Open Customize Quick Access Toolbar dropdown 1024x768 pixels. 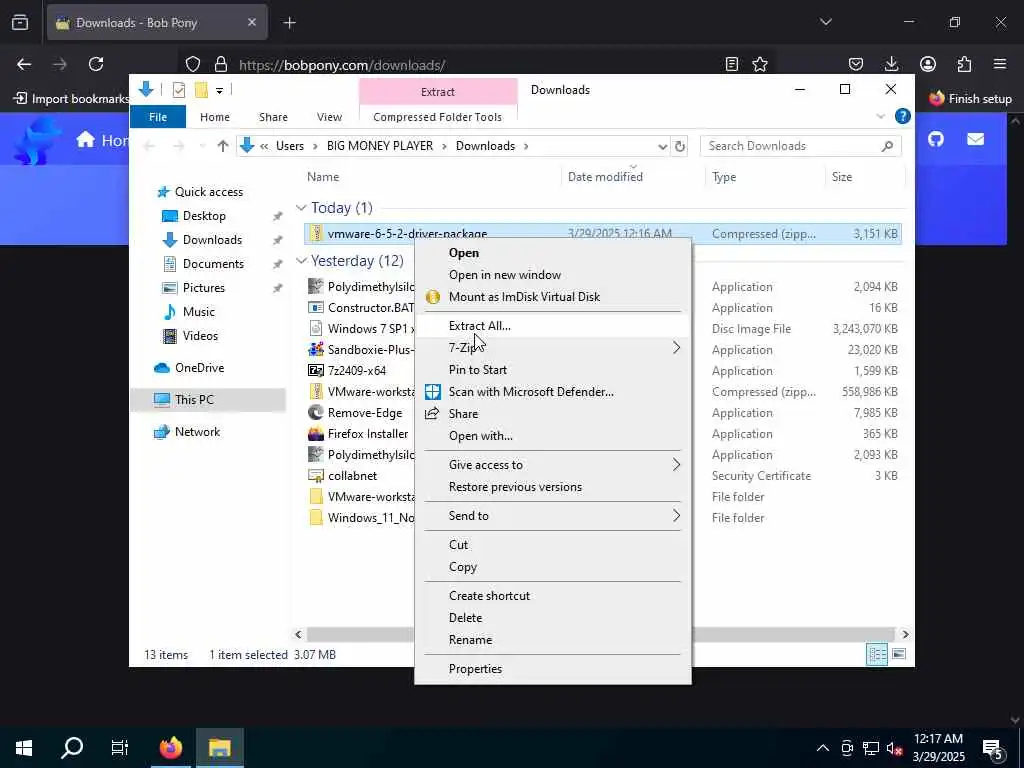click(219, 91)
